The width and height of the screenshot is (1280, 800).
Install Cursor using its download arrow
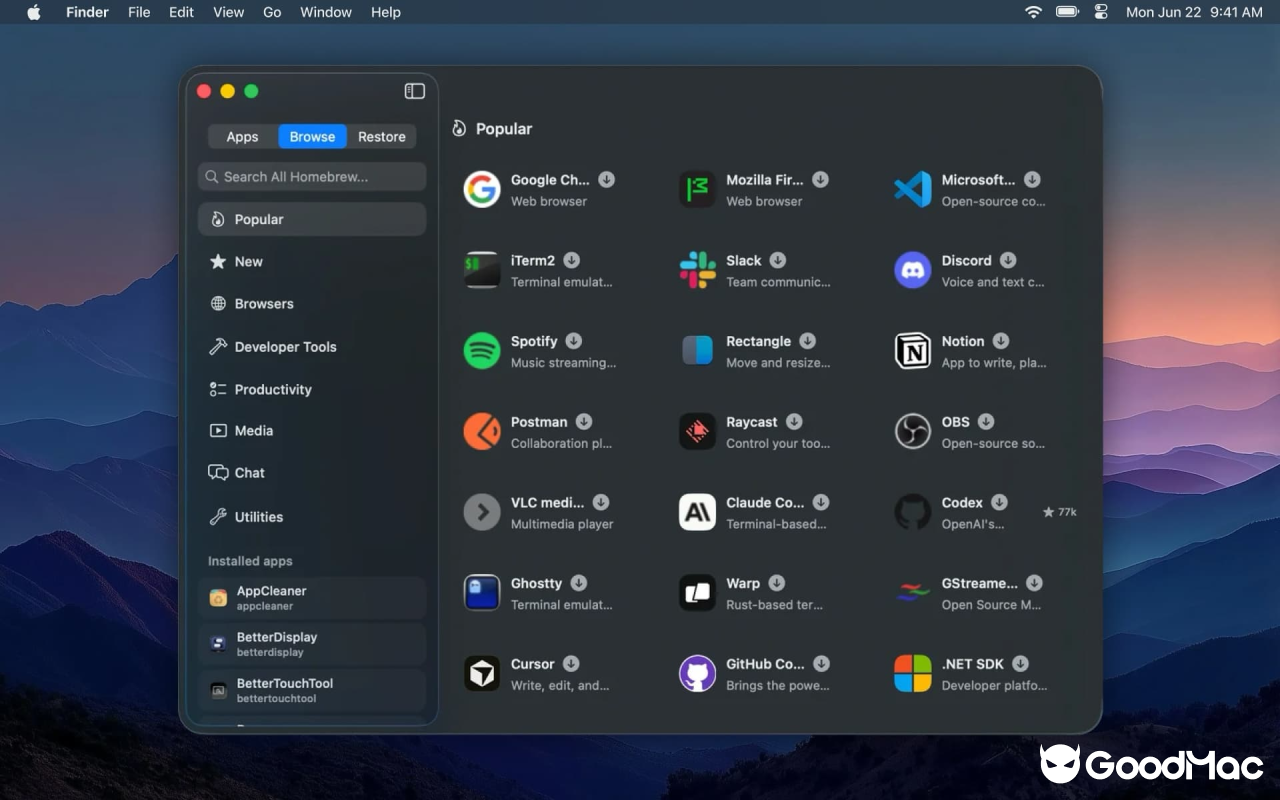[570, 664]
